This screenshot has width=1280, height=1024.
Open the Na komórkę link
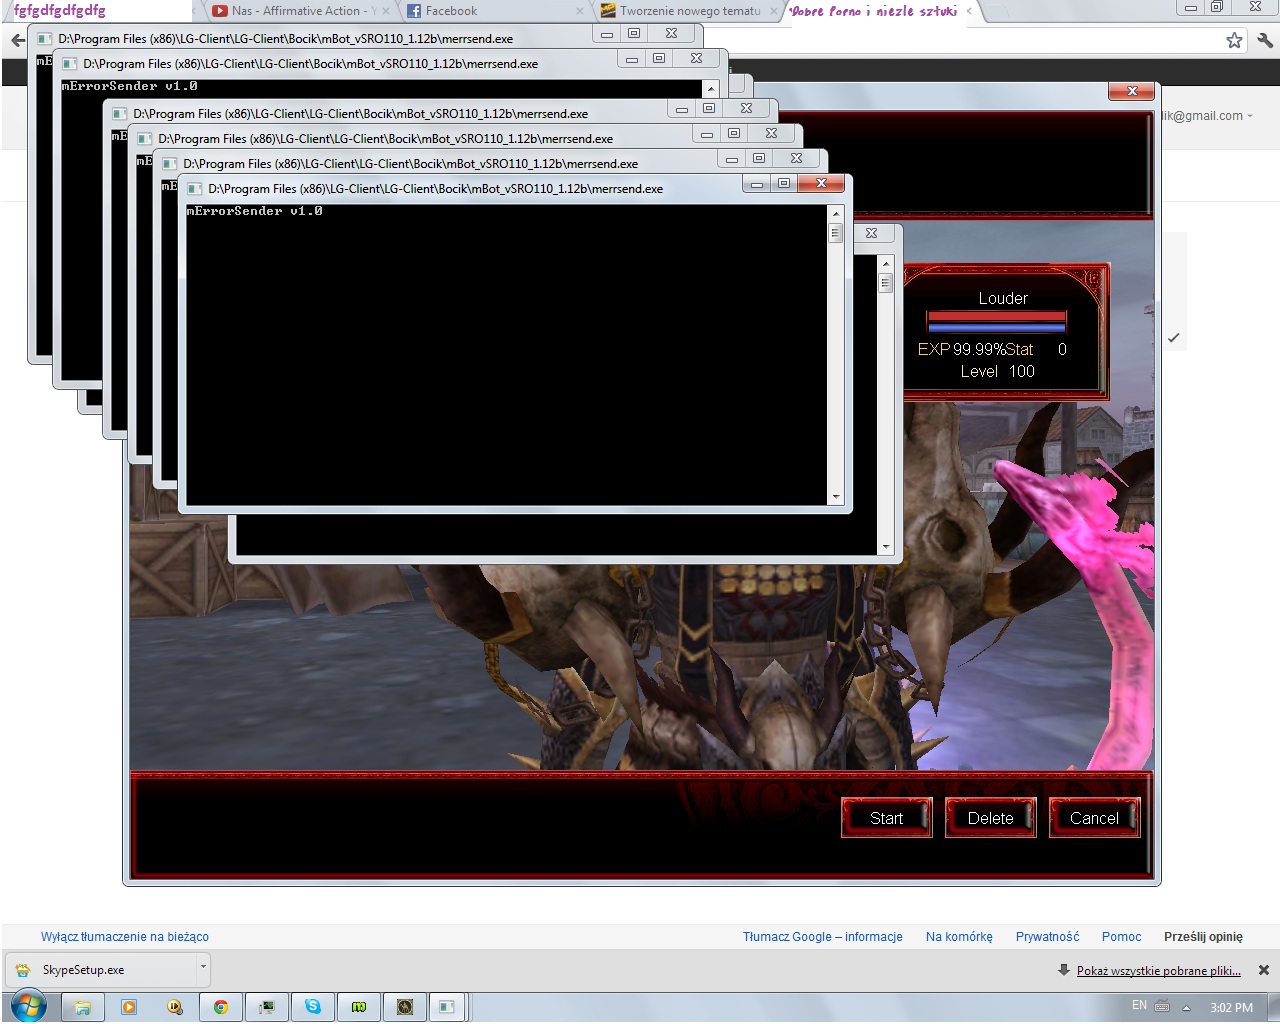[959, 937]
